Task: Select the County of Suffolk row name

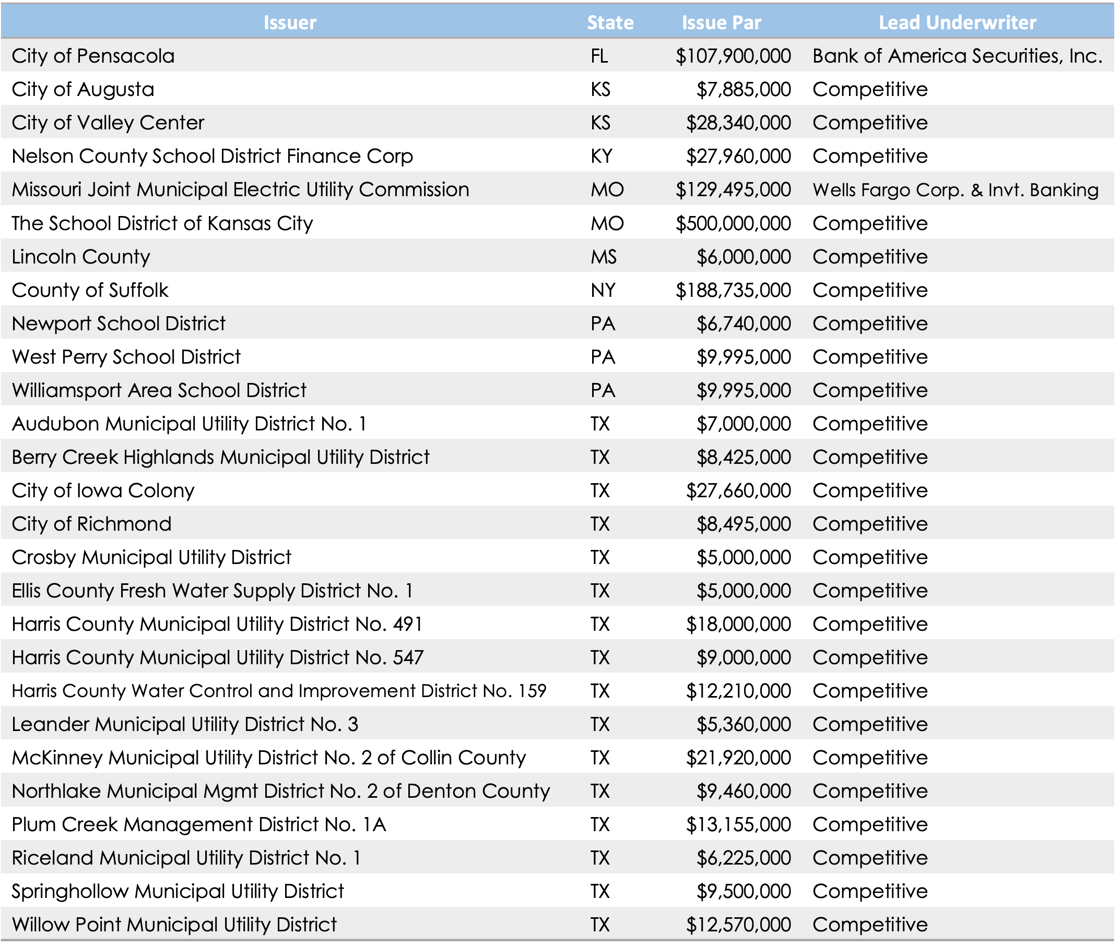Action: point(90,290)
